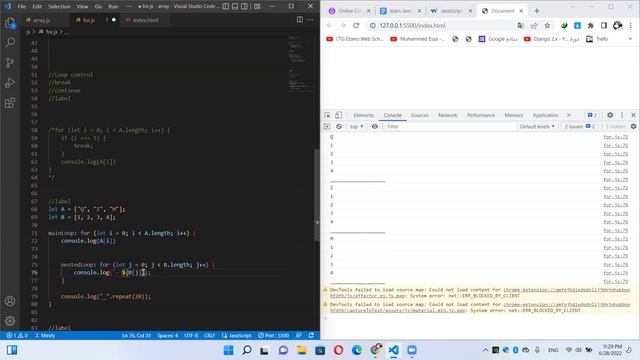
Task: Open DevTools settings gear next to issues
Action: click(x=610, y=115)
